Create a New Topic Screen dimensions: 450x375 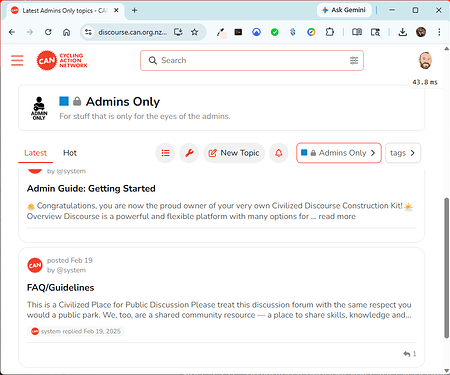click(234, 153)
